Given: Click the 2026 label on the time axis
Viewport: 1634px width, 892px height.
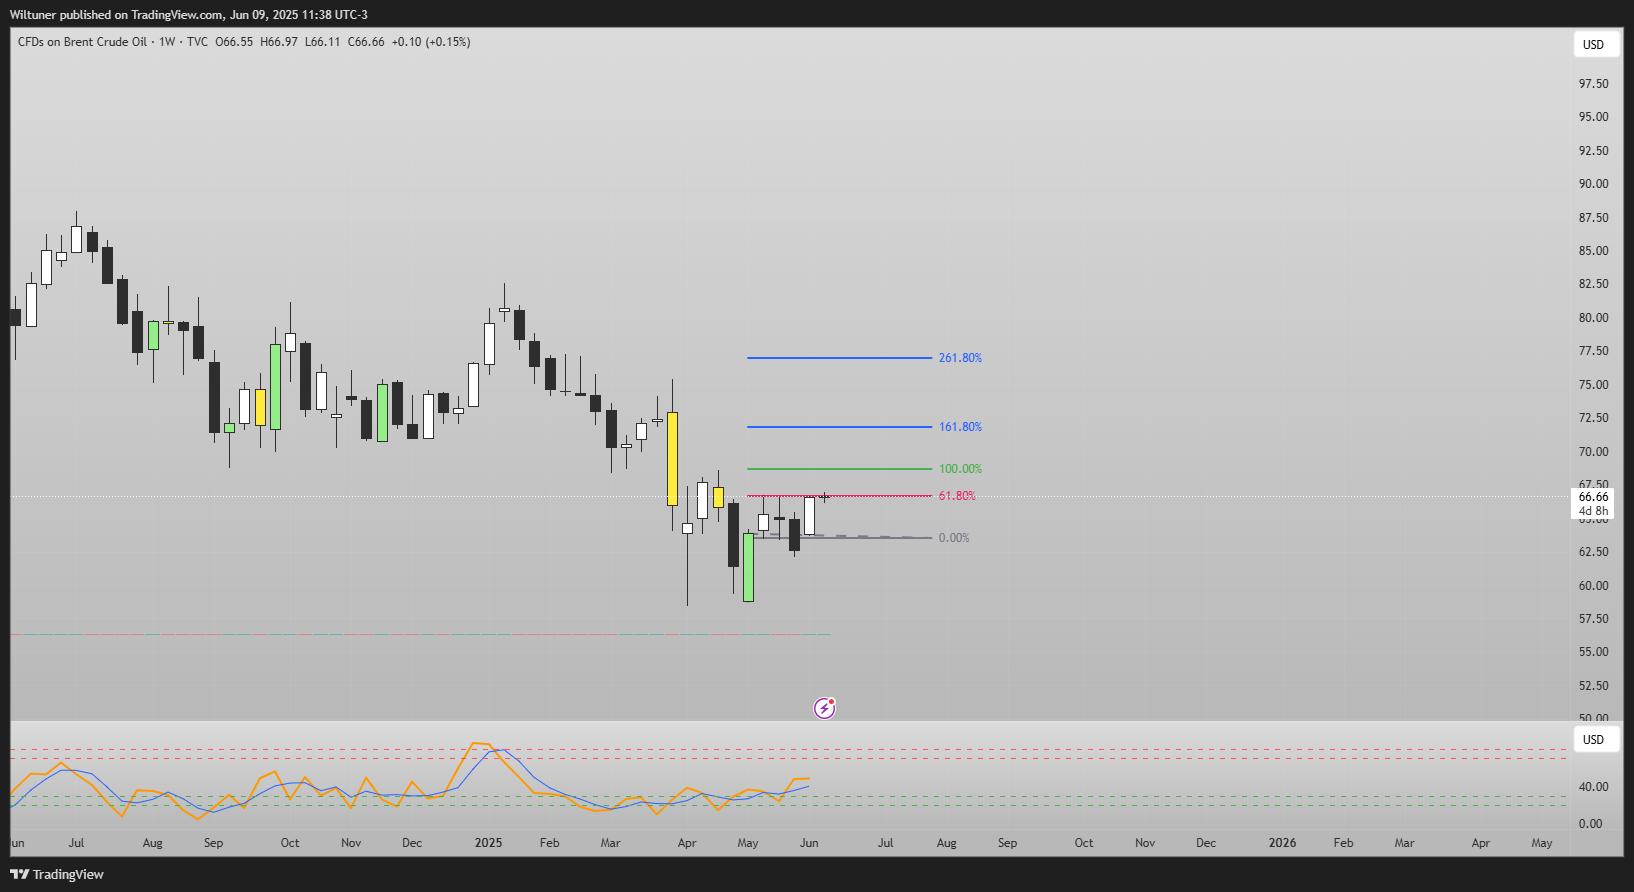Looking at the screenshot, I should coord(1282,843).
